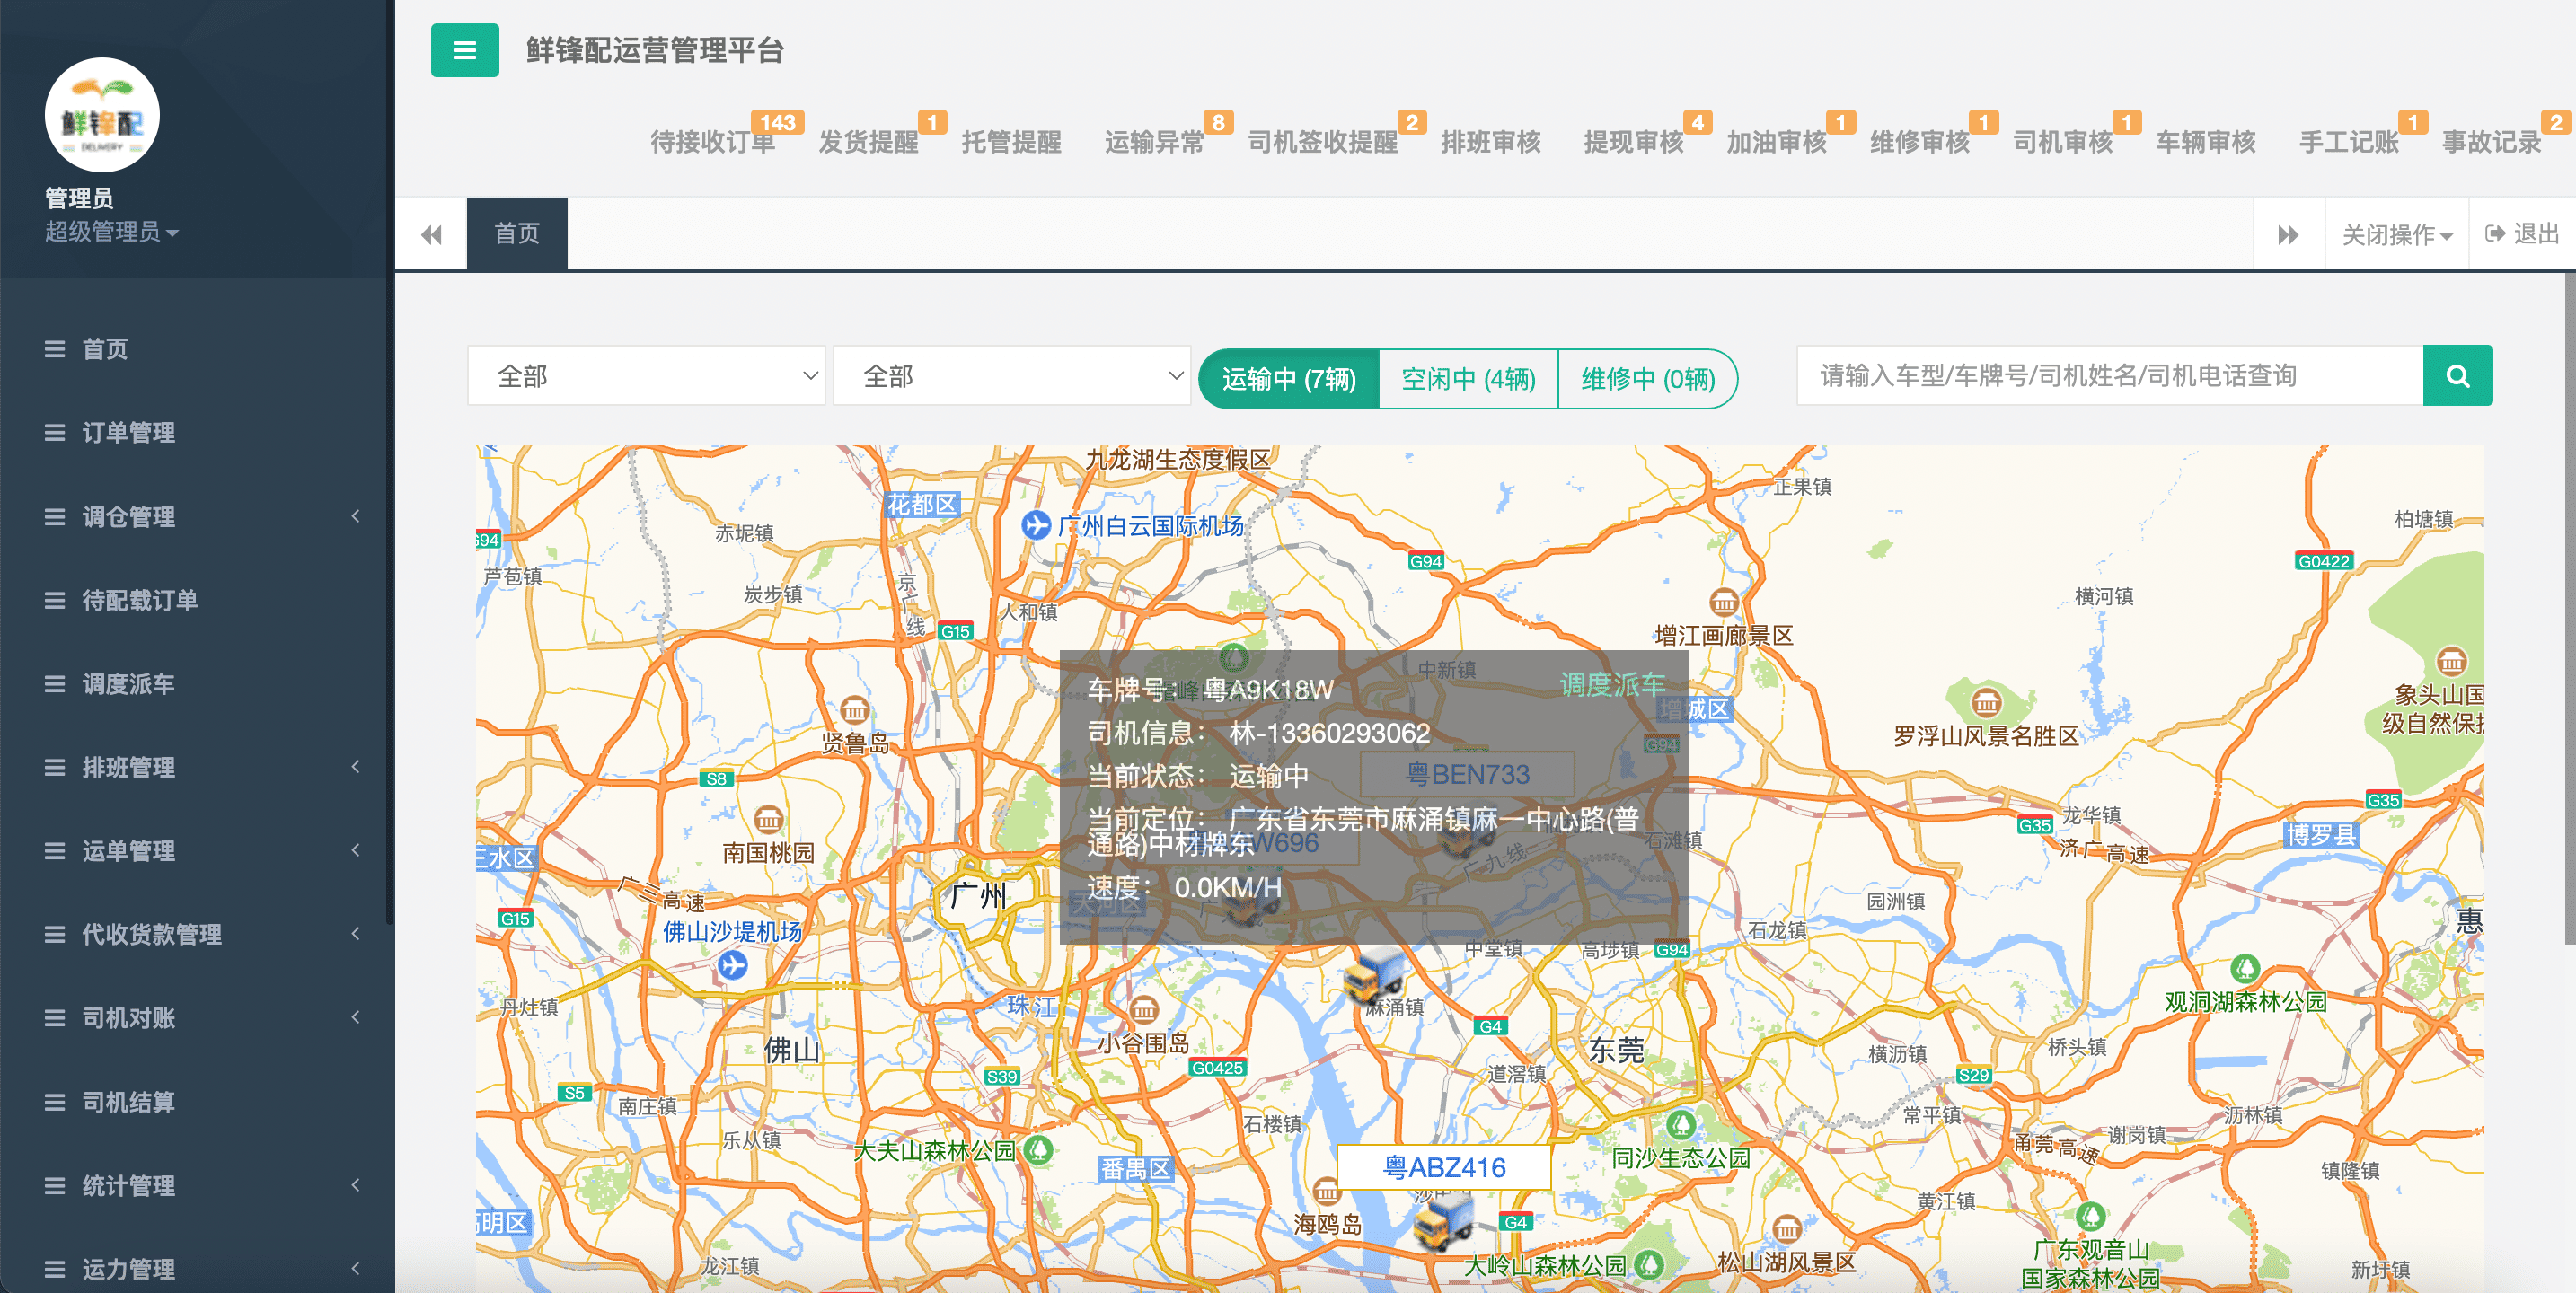Screen dimensions: 2576x1293
Task: Toggle the green hamburger sidebar button
Action: tap(465, 50)
